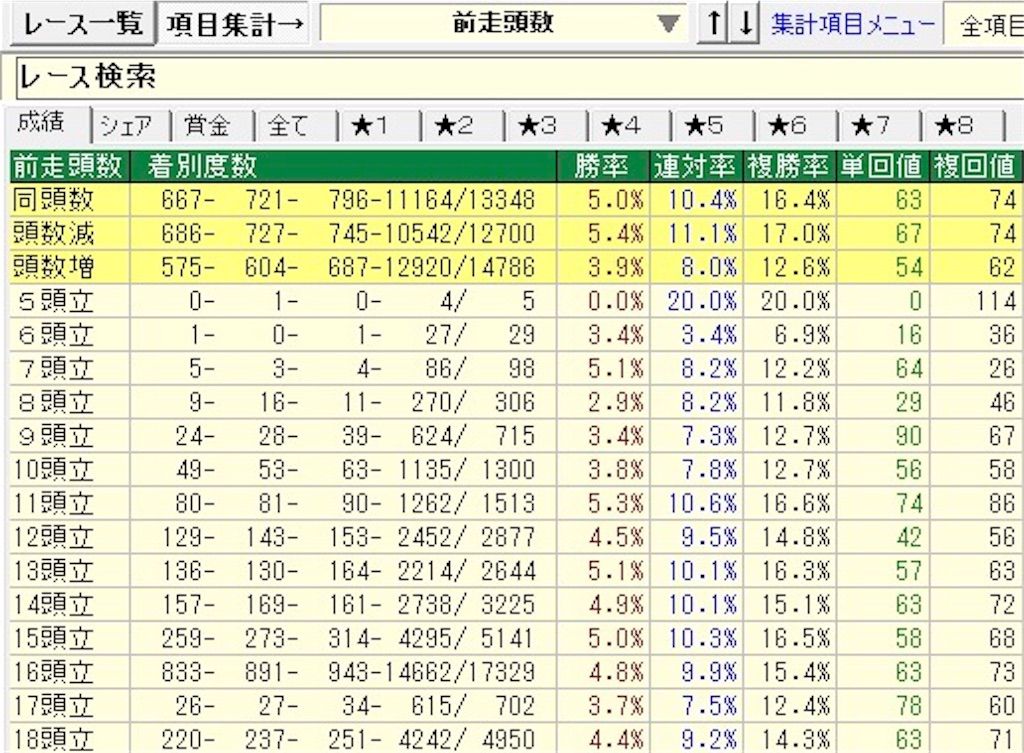Click 勝率 2.9% in the 8頭立 row

click(615, 402)
